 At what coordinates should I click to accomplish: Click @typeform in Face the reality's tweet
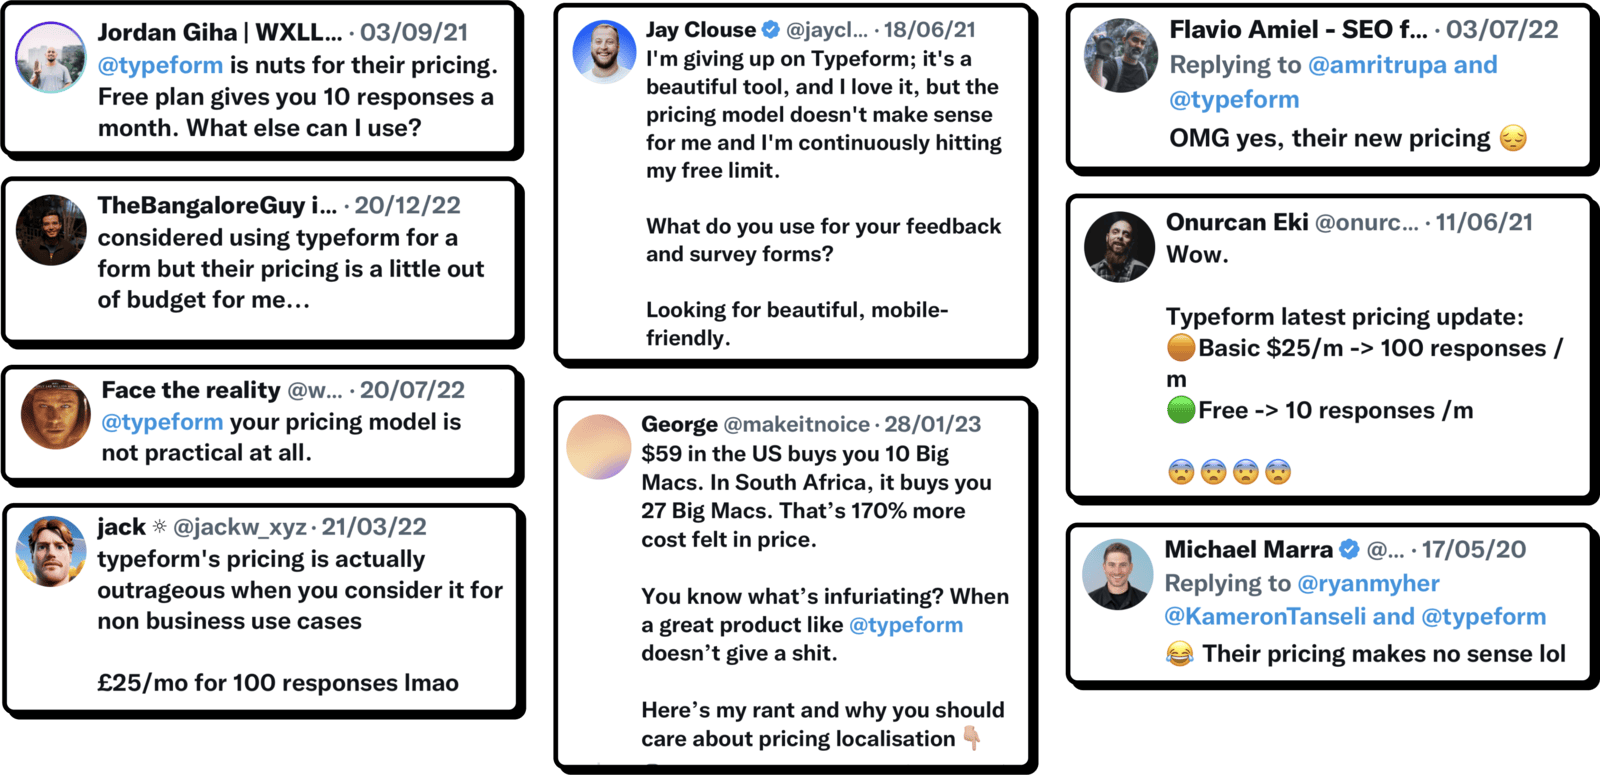pos(162,422)
